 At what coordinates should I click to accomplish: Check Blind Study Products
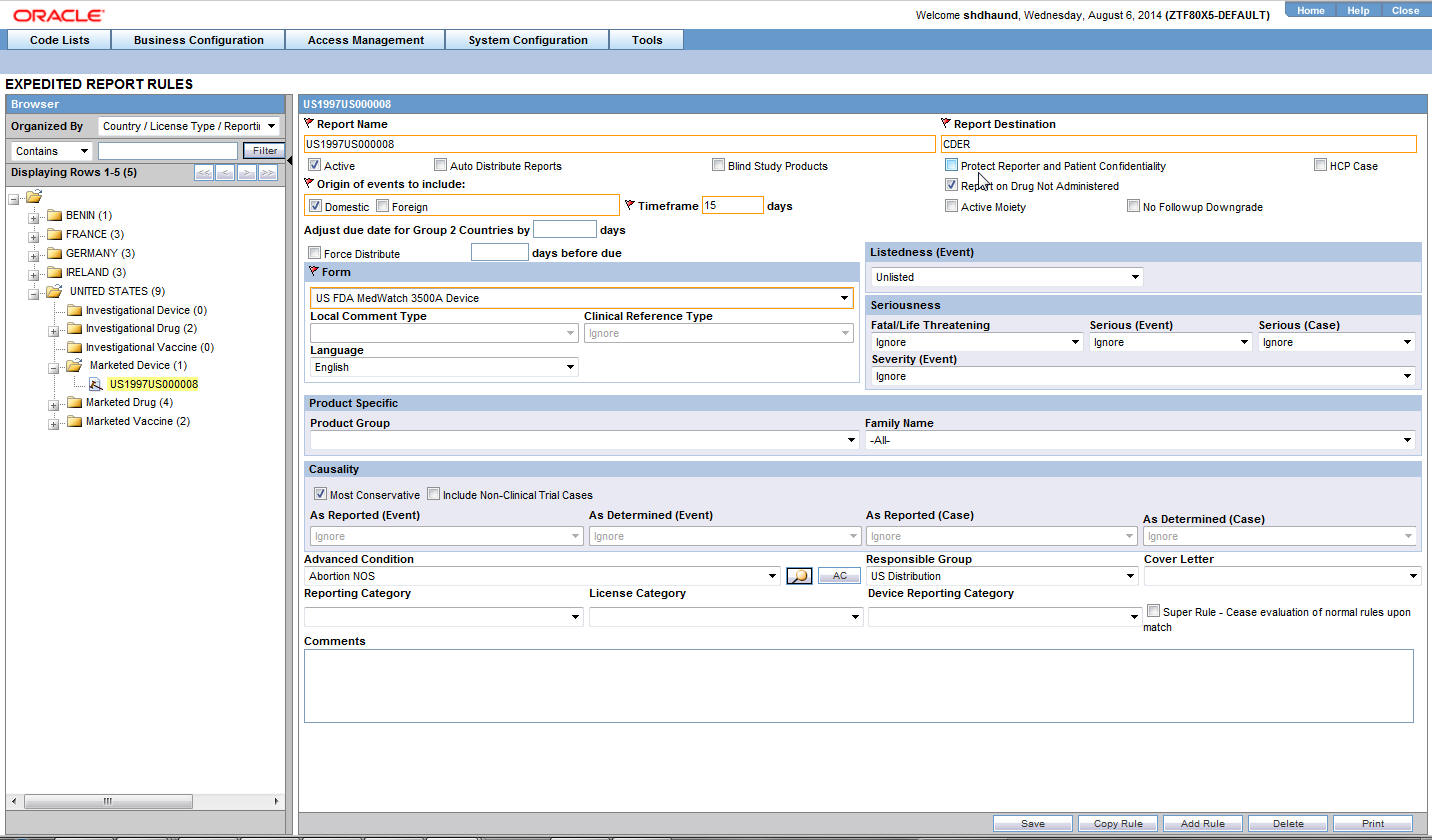718,165
